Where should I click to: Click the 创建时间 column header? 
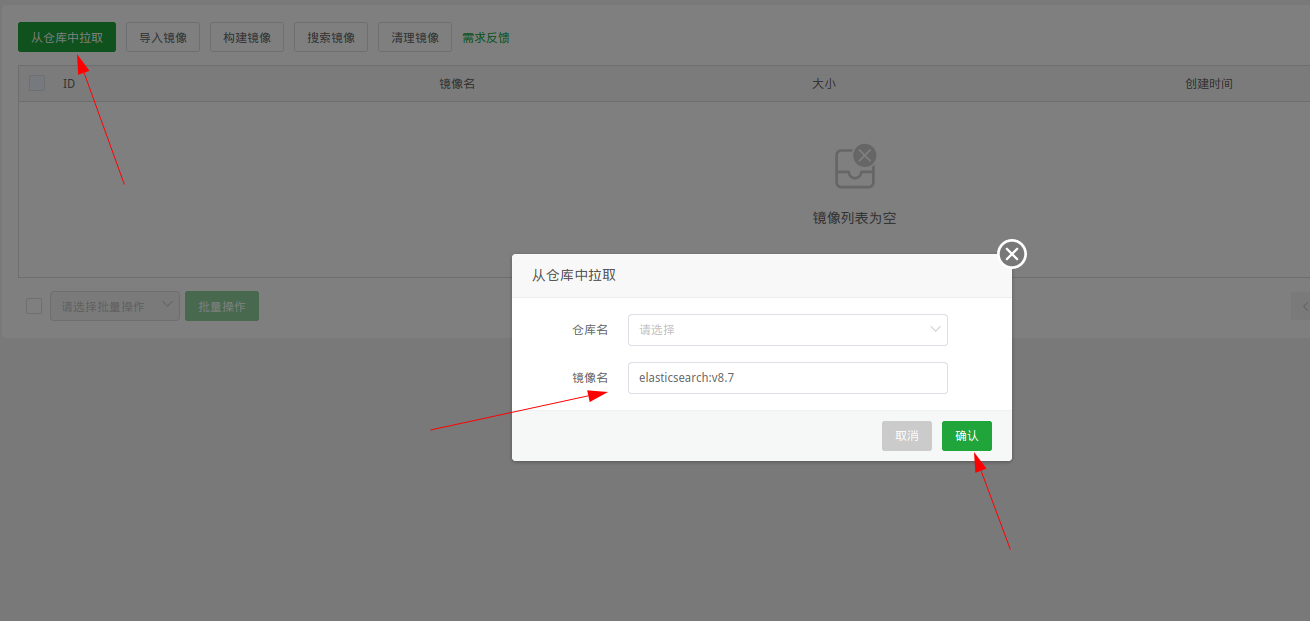[1209, 84]
